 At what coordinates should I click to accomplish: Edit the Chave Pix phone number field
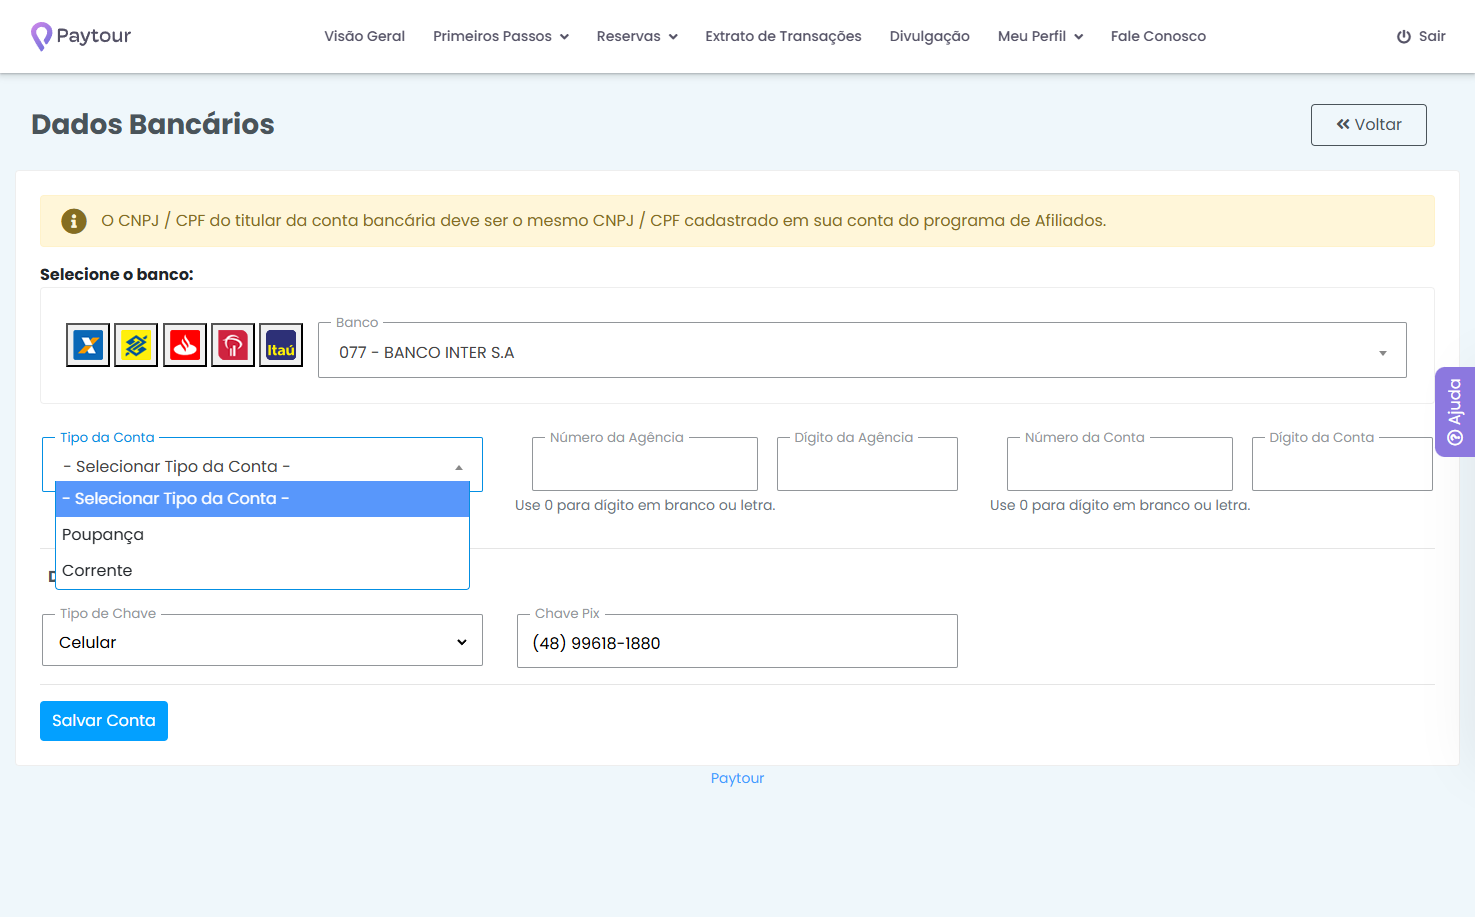click(737, 642)
